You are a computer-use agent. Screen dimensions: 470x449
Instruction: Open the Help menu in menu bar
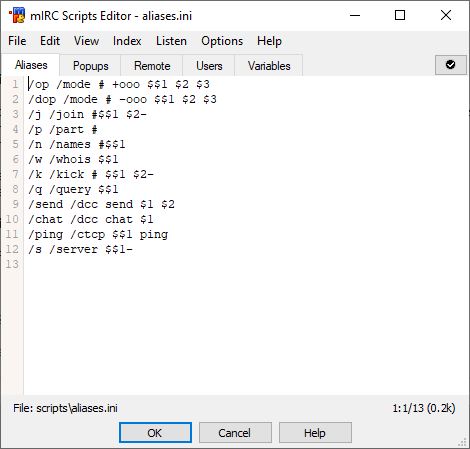coord(269,41)
